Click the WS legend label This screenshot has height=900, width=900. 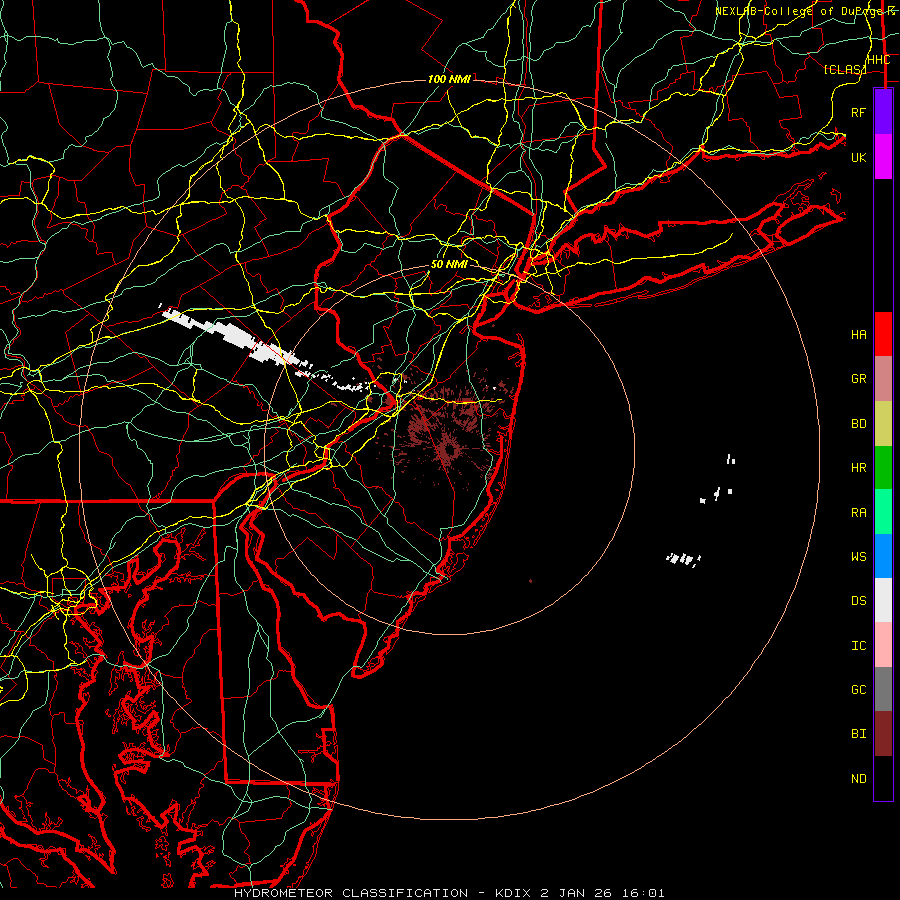click(x=859, y=557)
